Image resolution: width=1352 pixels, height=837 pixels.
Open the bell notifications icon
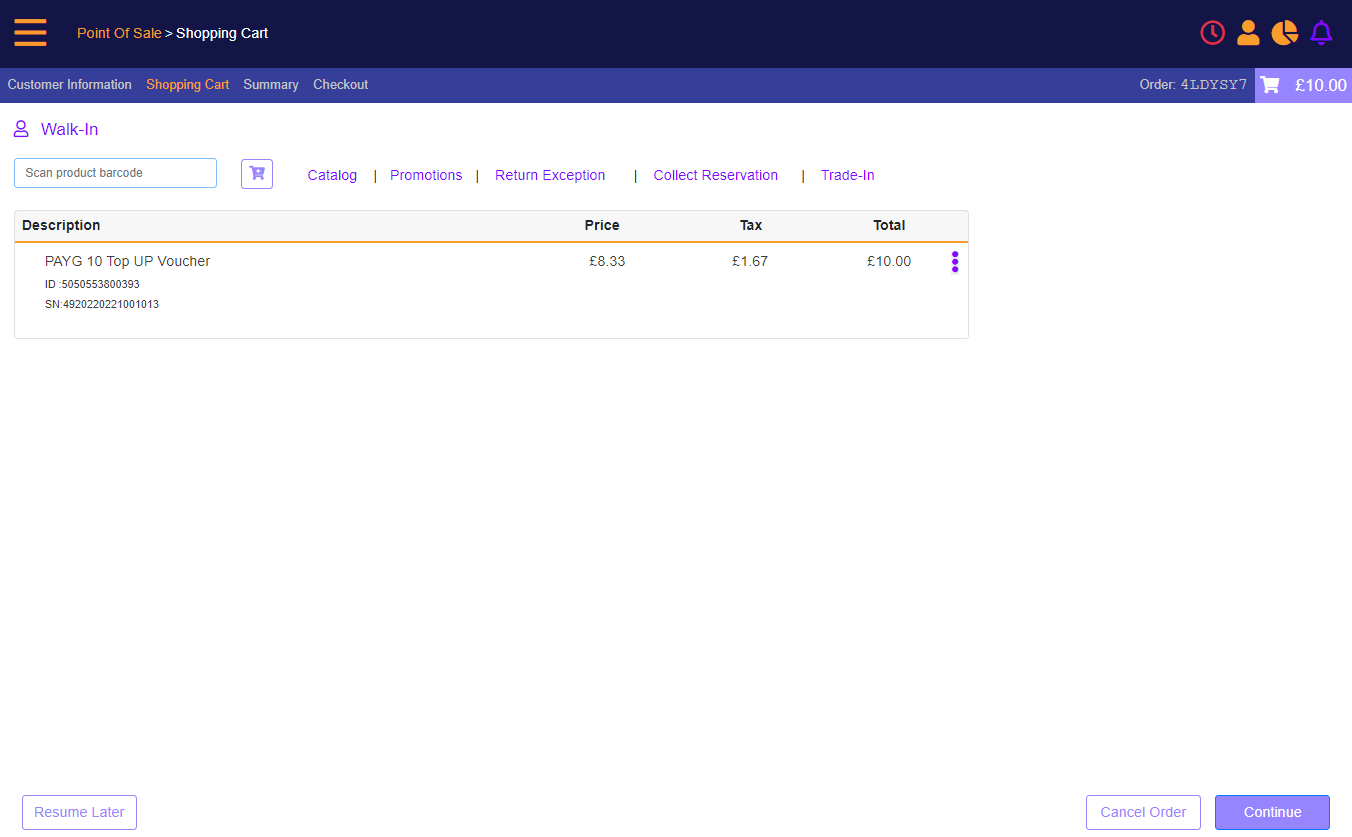coord(1321,33)
